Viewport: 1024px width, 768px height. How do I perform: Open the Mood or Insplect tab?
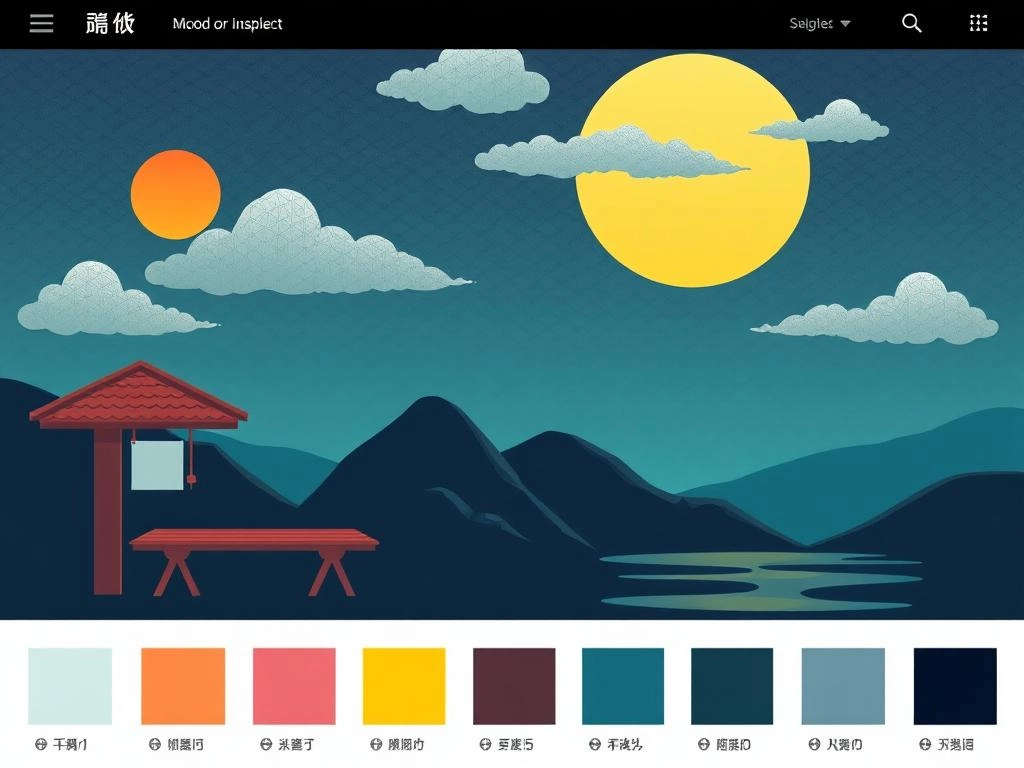coord(227,24)
